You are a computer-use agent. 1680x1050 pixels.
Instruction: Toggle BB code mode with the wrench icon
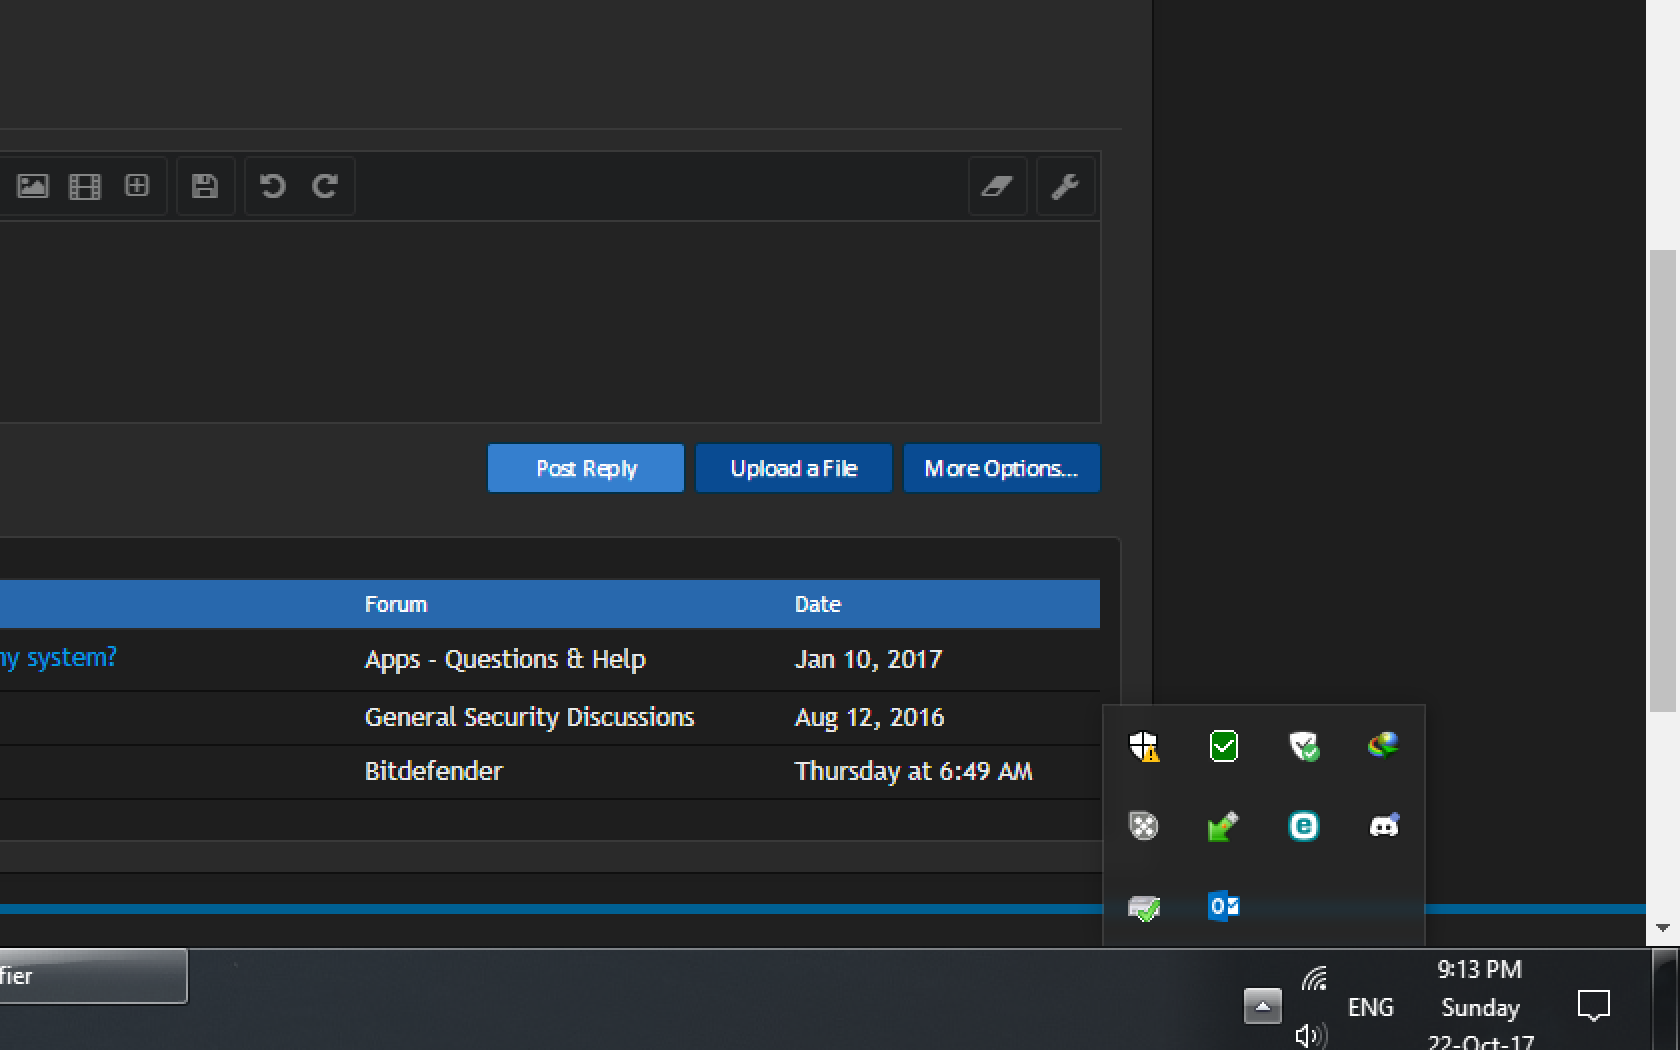(x=1065, y=186)
